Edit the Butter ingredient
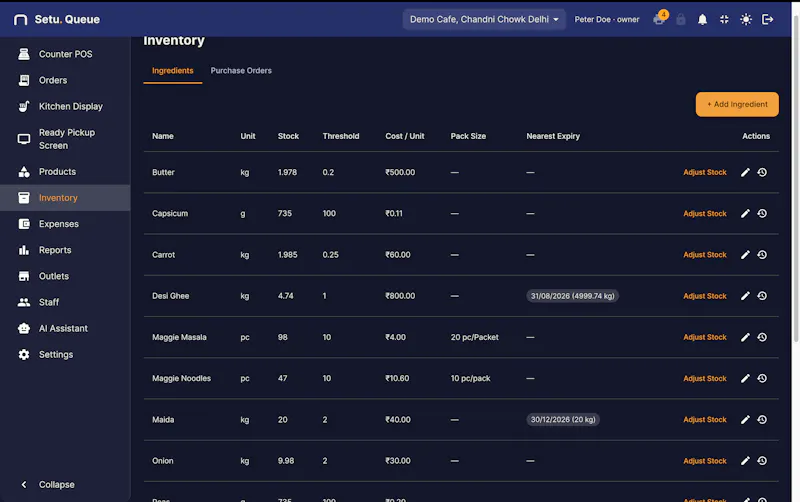Screen dimensions: 800x502 pyautogui.click(x=745, y=172)
